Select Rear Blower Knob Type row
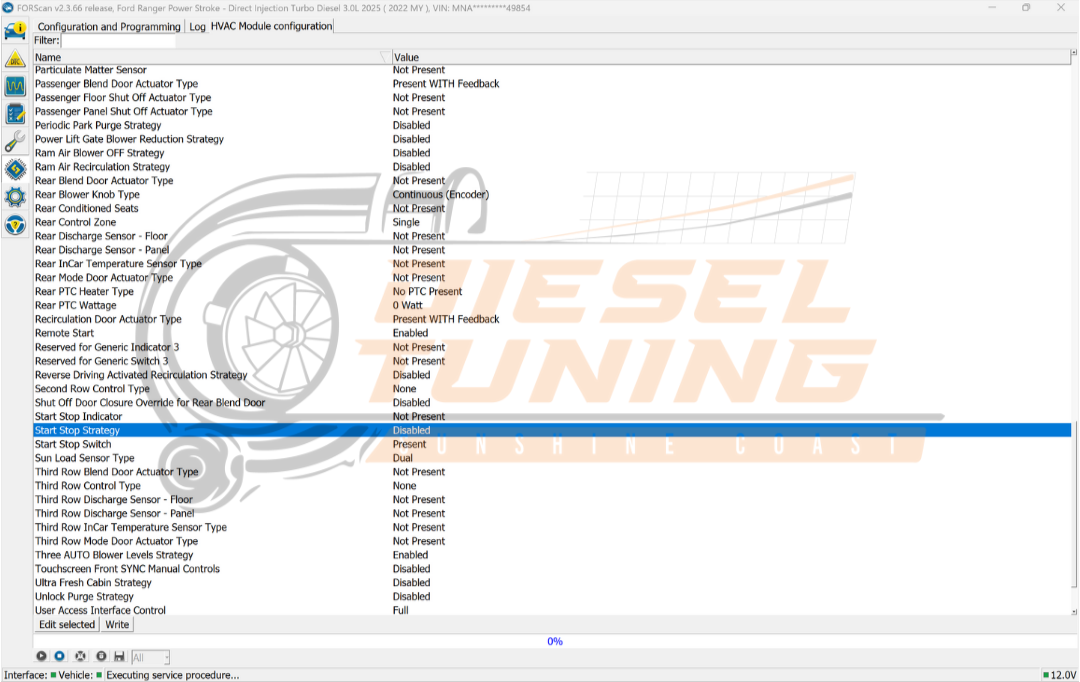This screenshot has height=682, width=1080. coord(552,194)
